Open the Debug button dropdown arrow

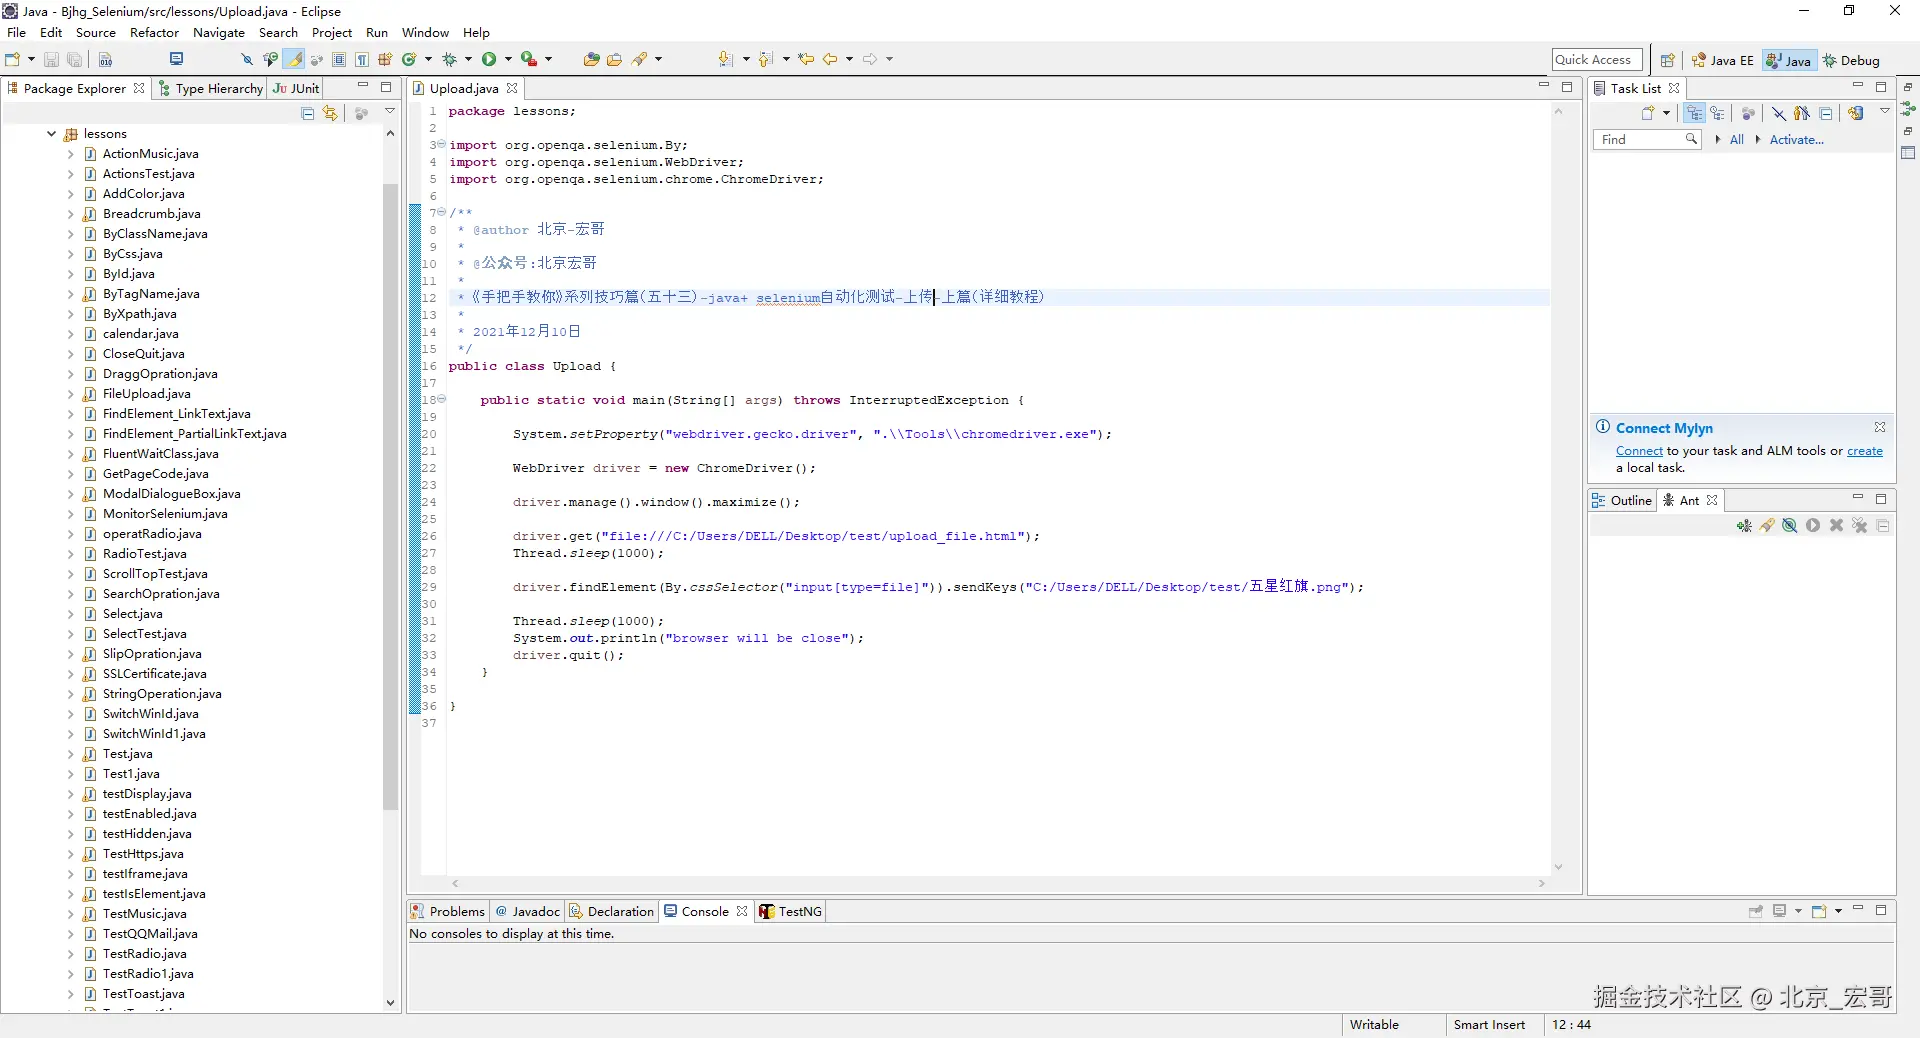pos(468,59)
